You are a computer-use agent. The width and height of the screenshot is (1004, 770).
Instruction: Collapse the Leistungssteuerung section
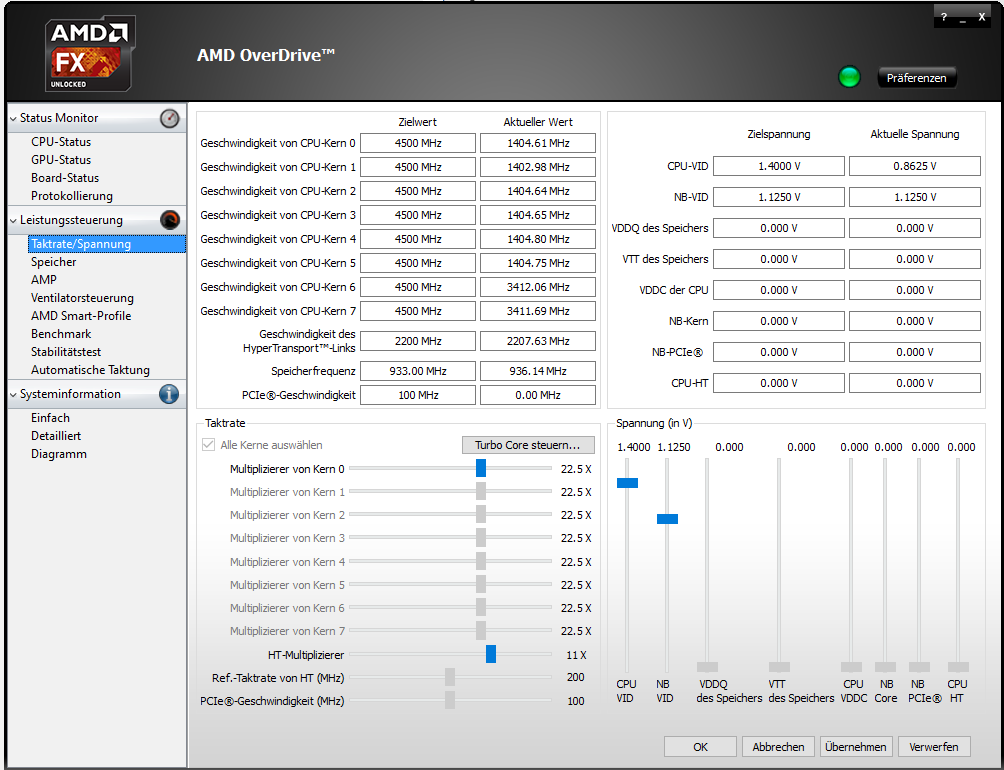tap(13, 220)
